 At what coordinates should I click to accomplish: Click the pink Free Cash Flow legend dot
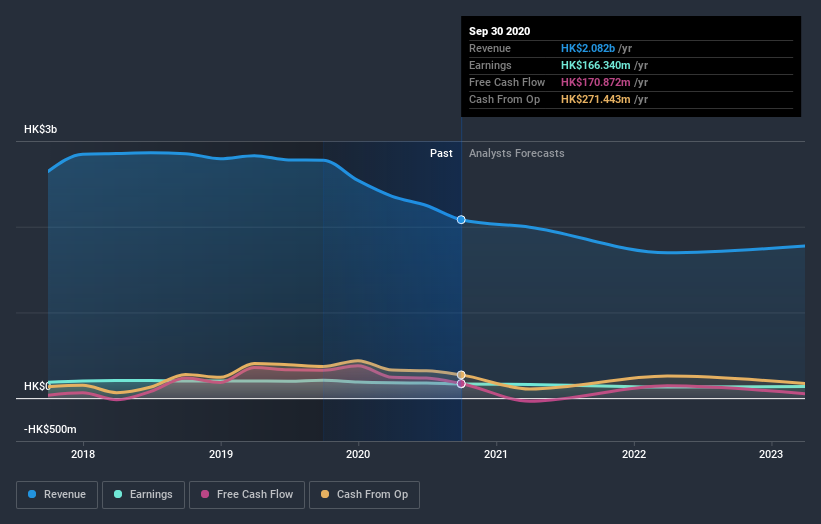205,494
